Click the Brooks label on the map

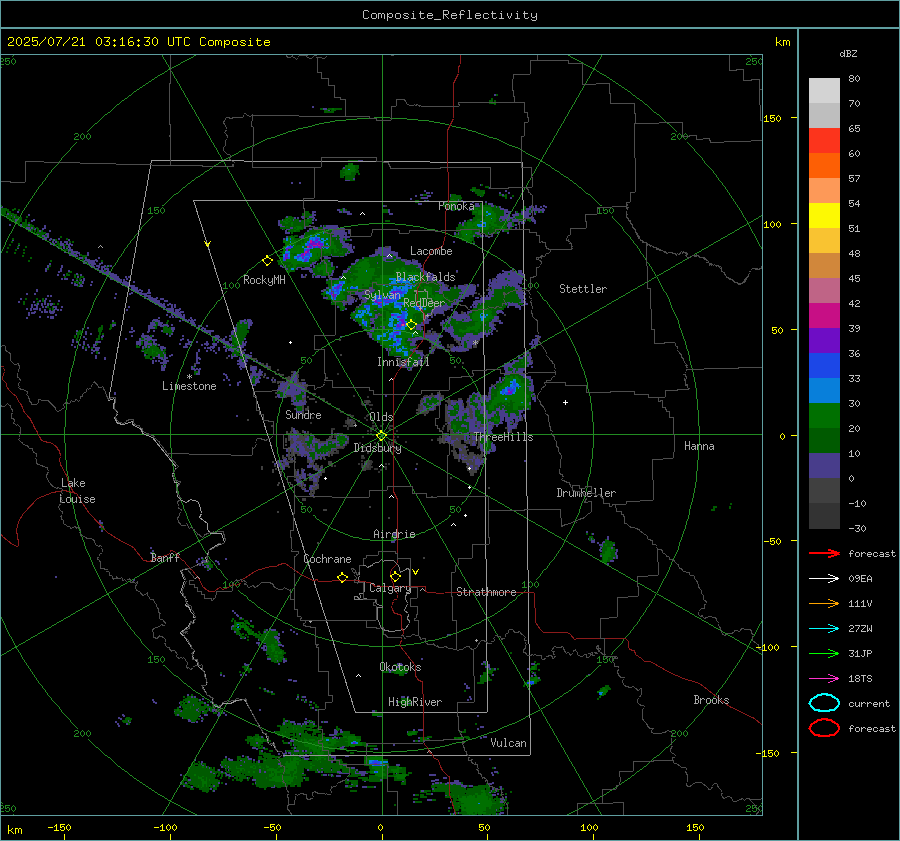[711, 700]
